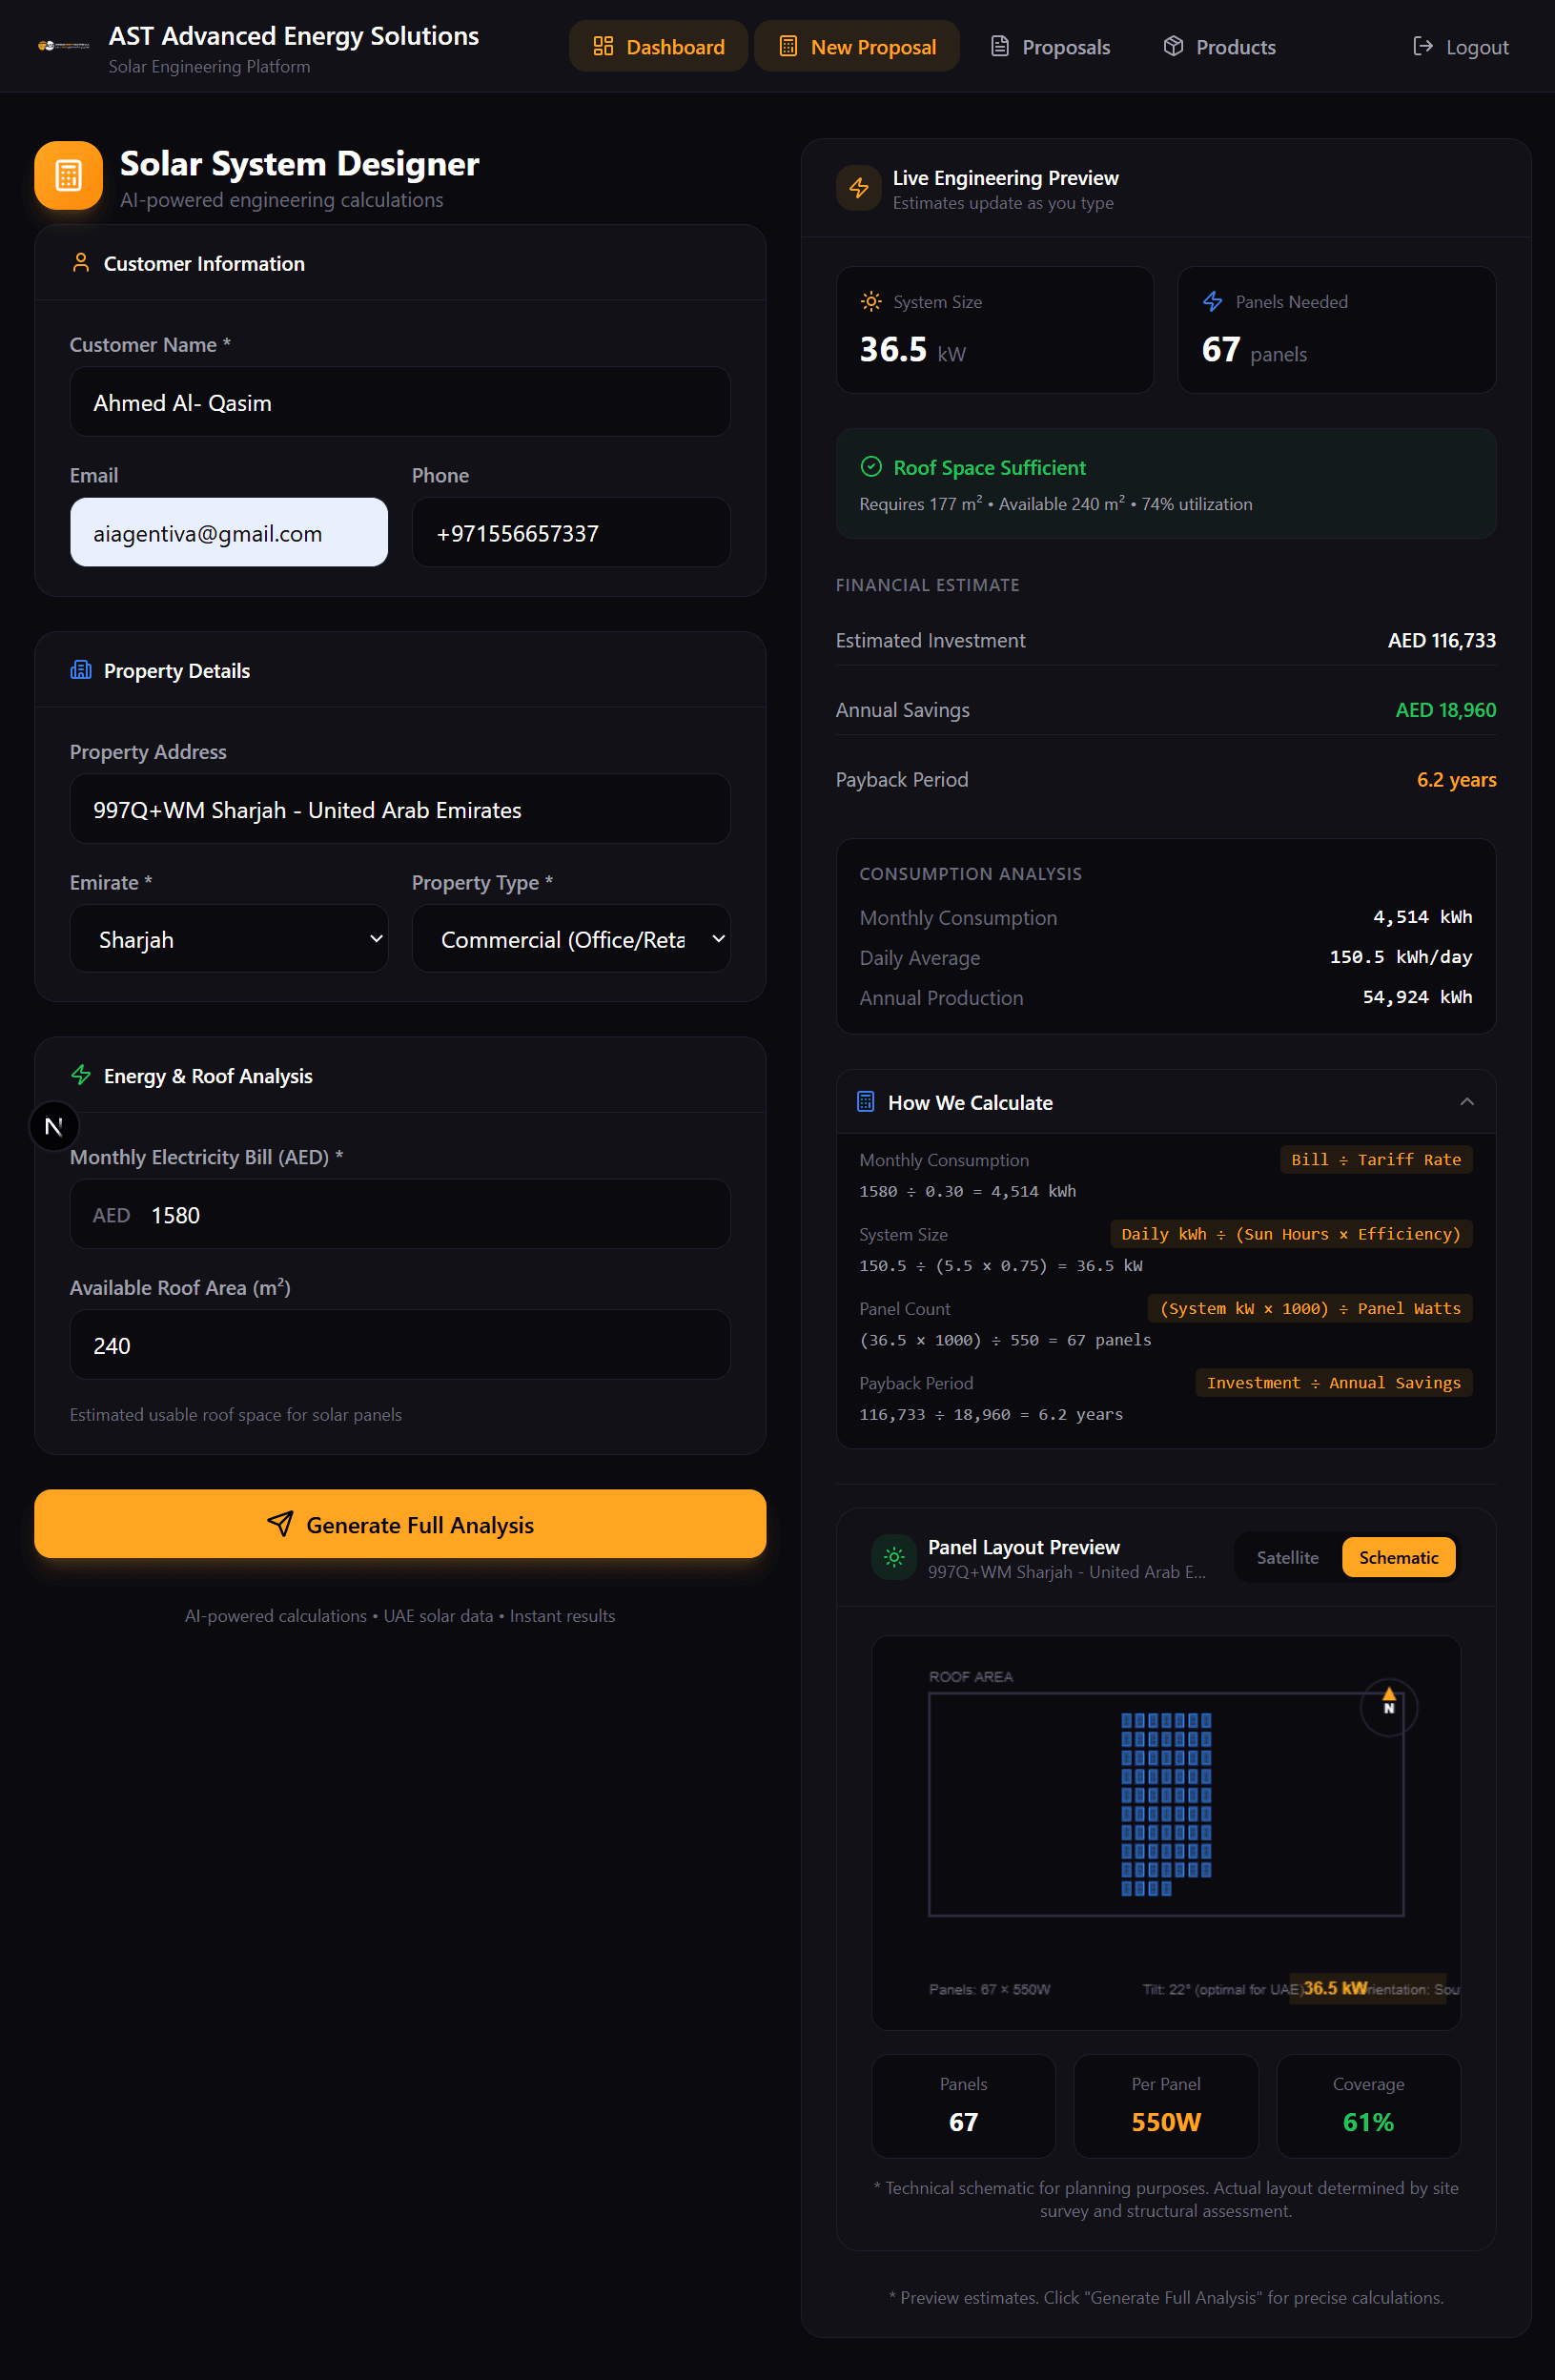Viewport: 1555px width, 2380px height.
Task: Open the Proposals menu item
Action: (1049, 46)
